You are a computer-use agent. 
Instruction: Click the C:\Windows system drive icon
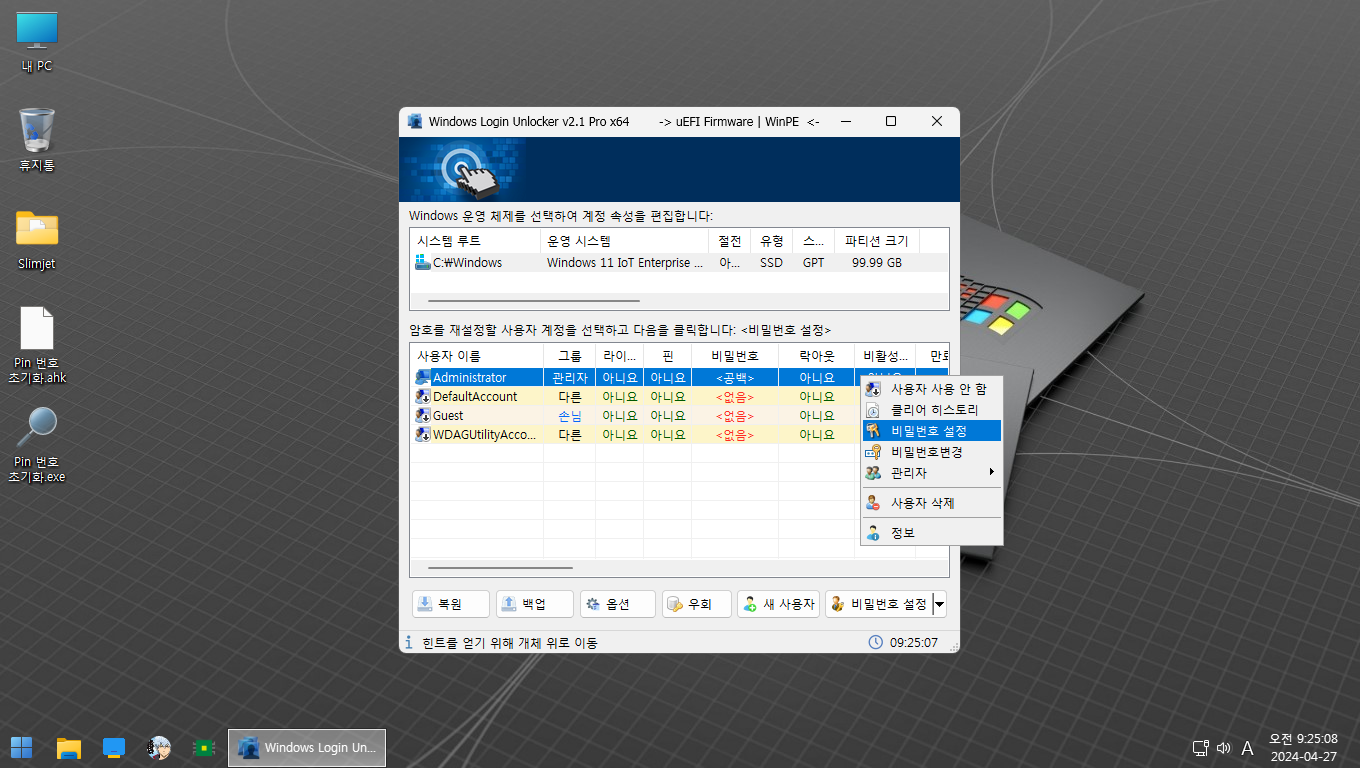tap(423, 262)
